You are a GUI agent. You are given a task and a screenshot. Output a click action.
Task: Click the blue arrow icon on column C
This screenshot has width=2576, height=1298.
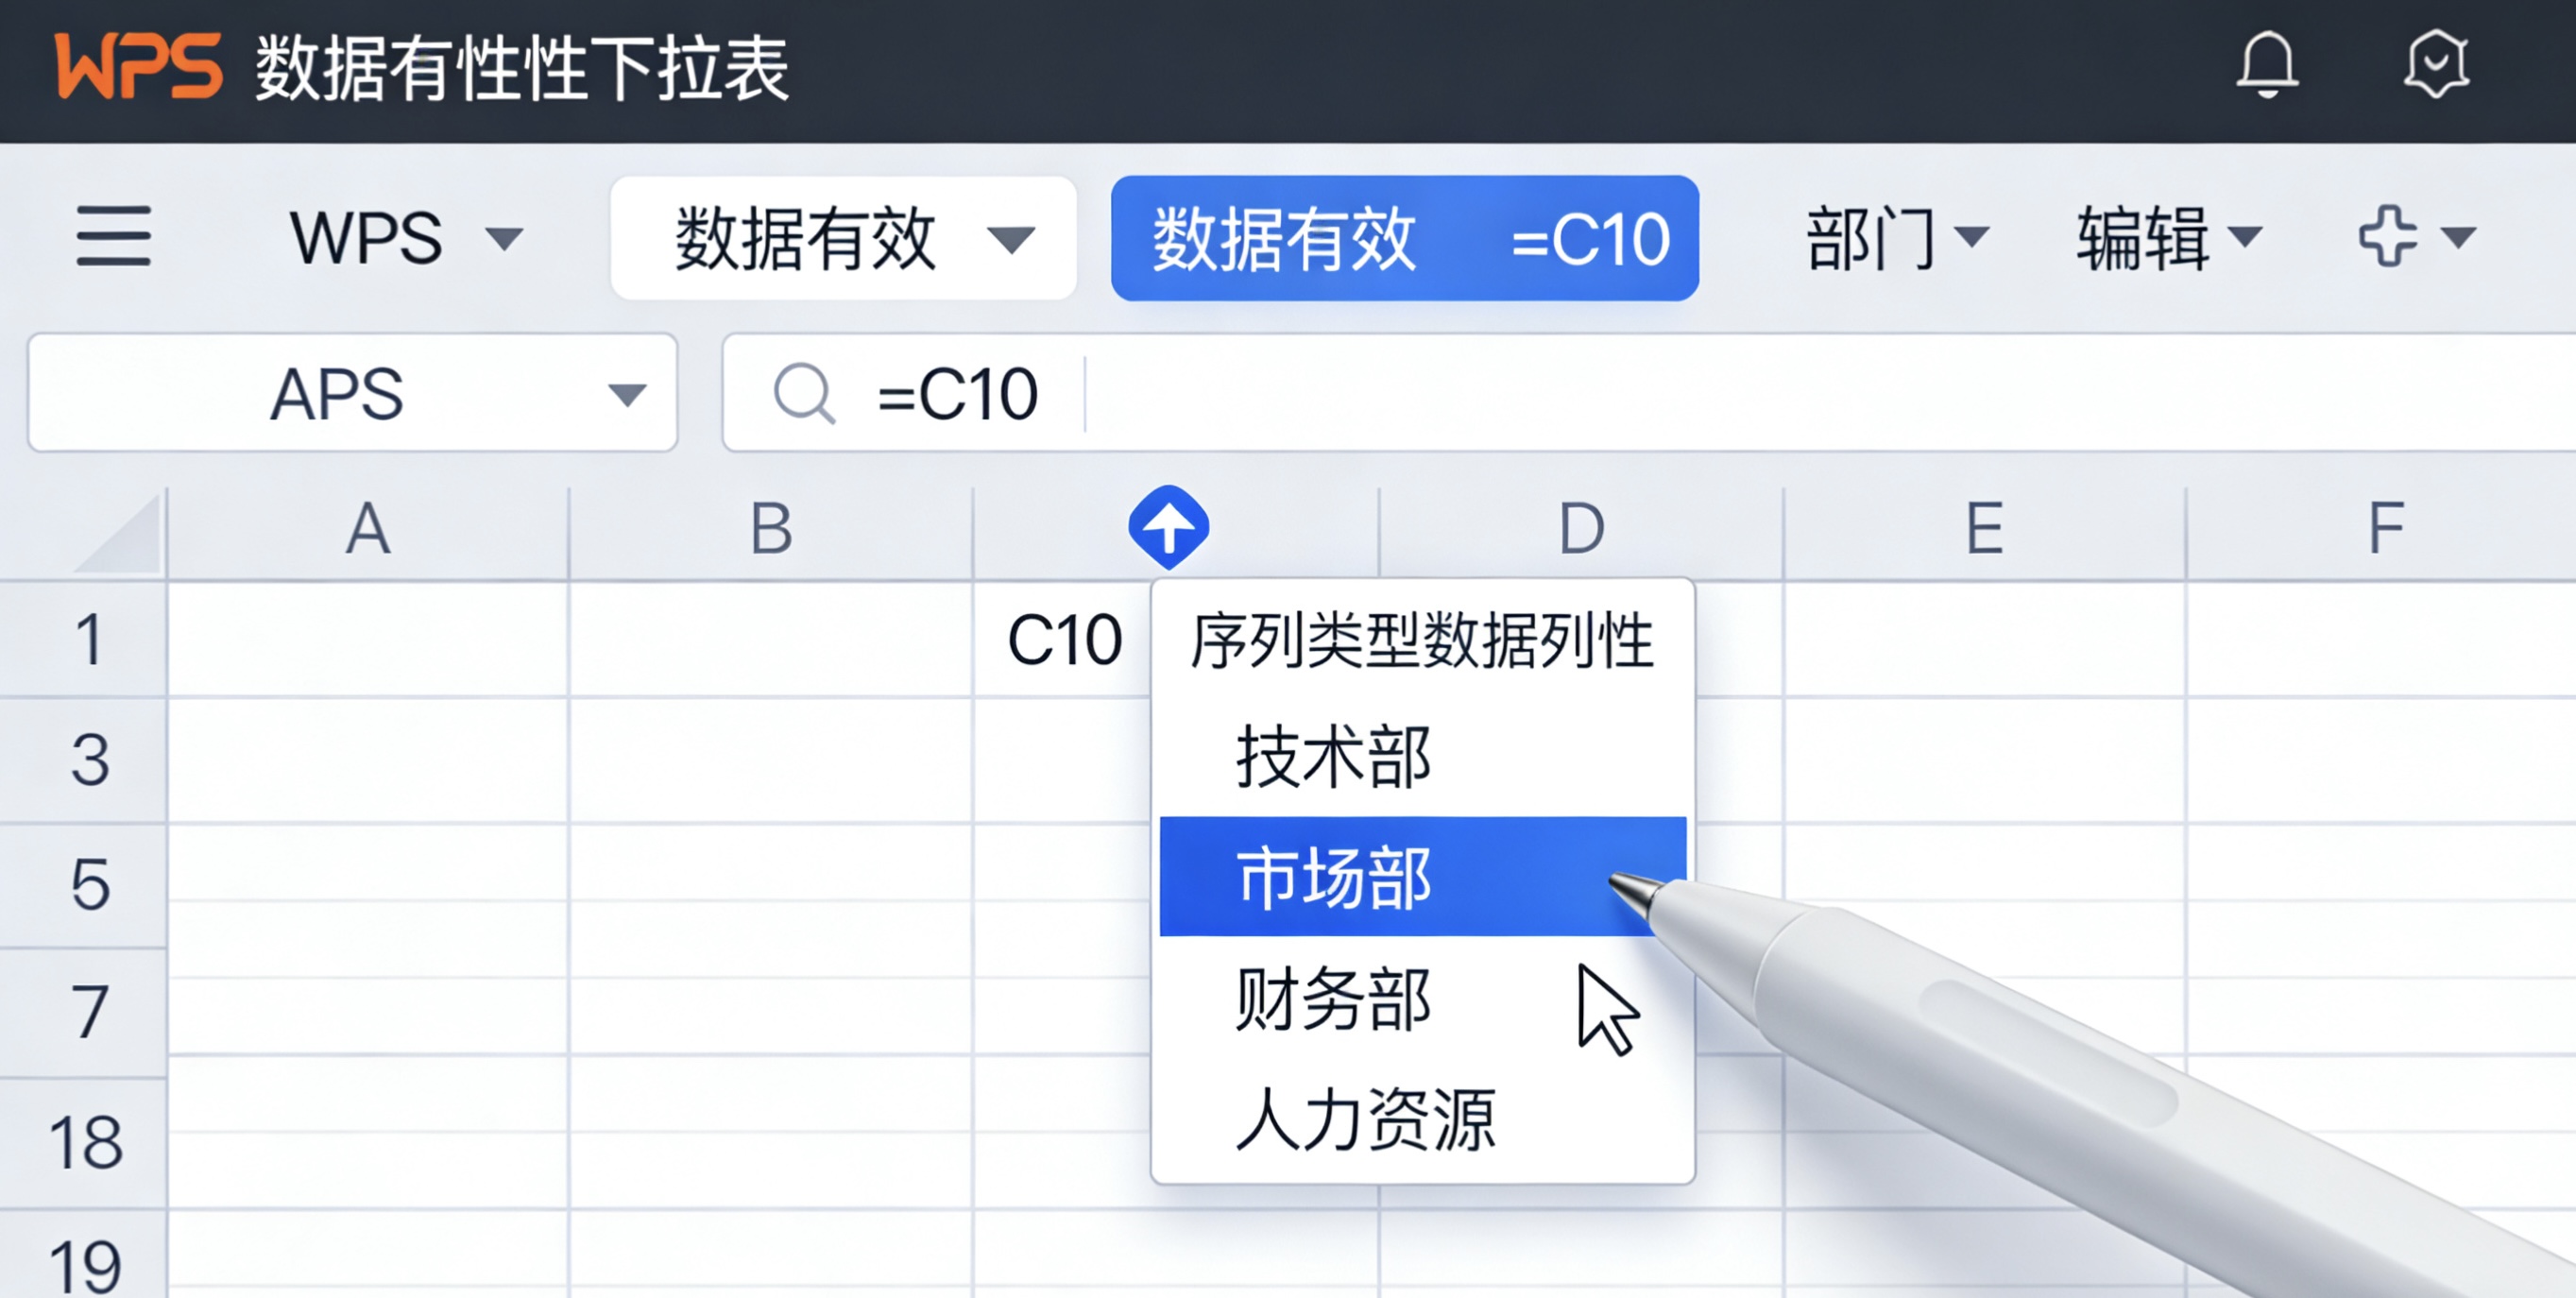1171,527
